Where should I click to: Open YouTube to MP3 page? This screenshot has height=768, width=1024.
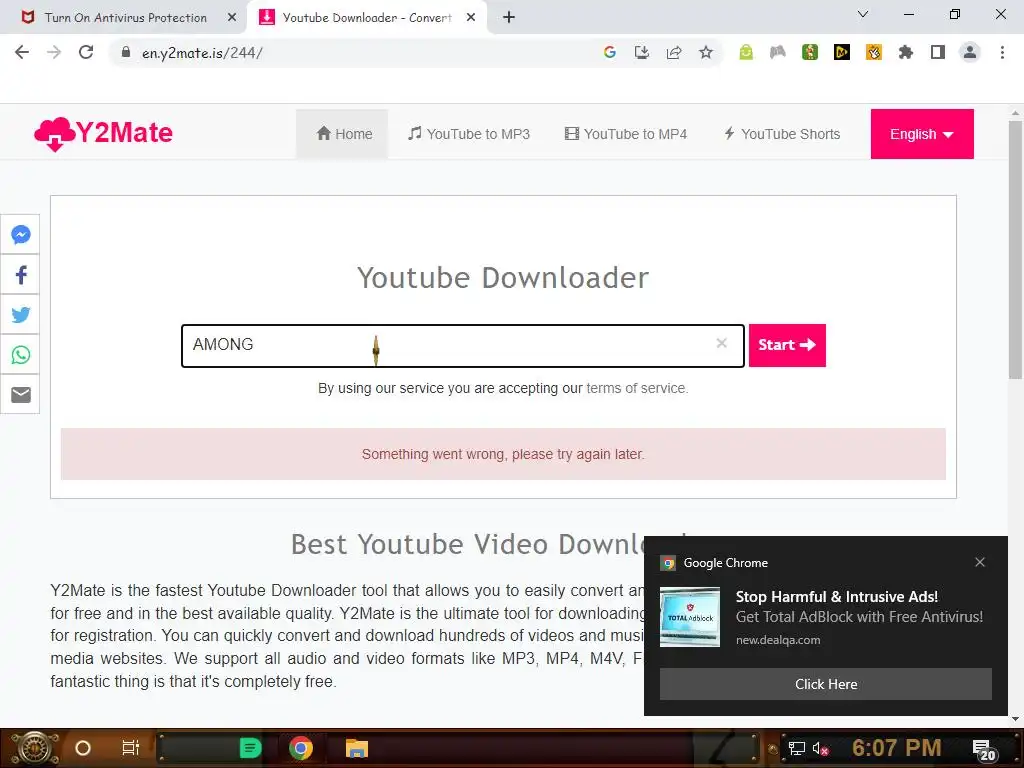coord(469,134)
